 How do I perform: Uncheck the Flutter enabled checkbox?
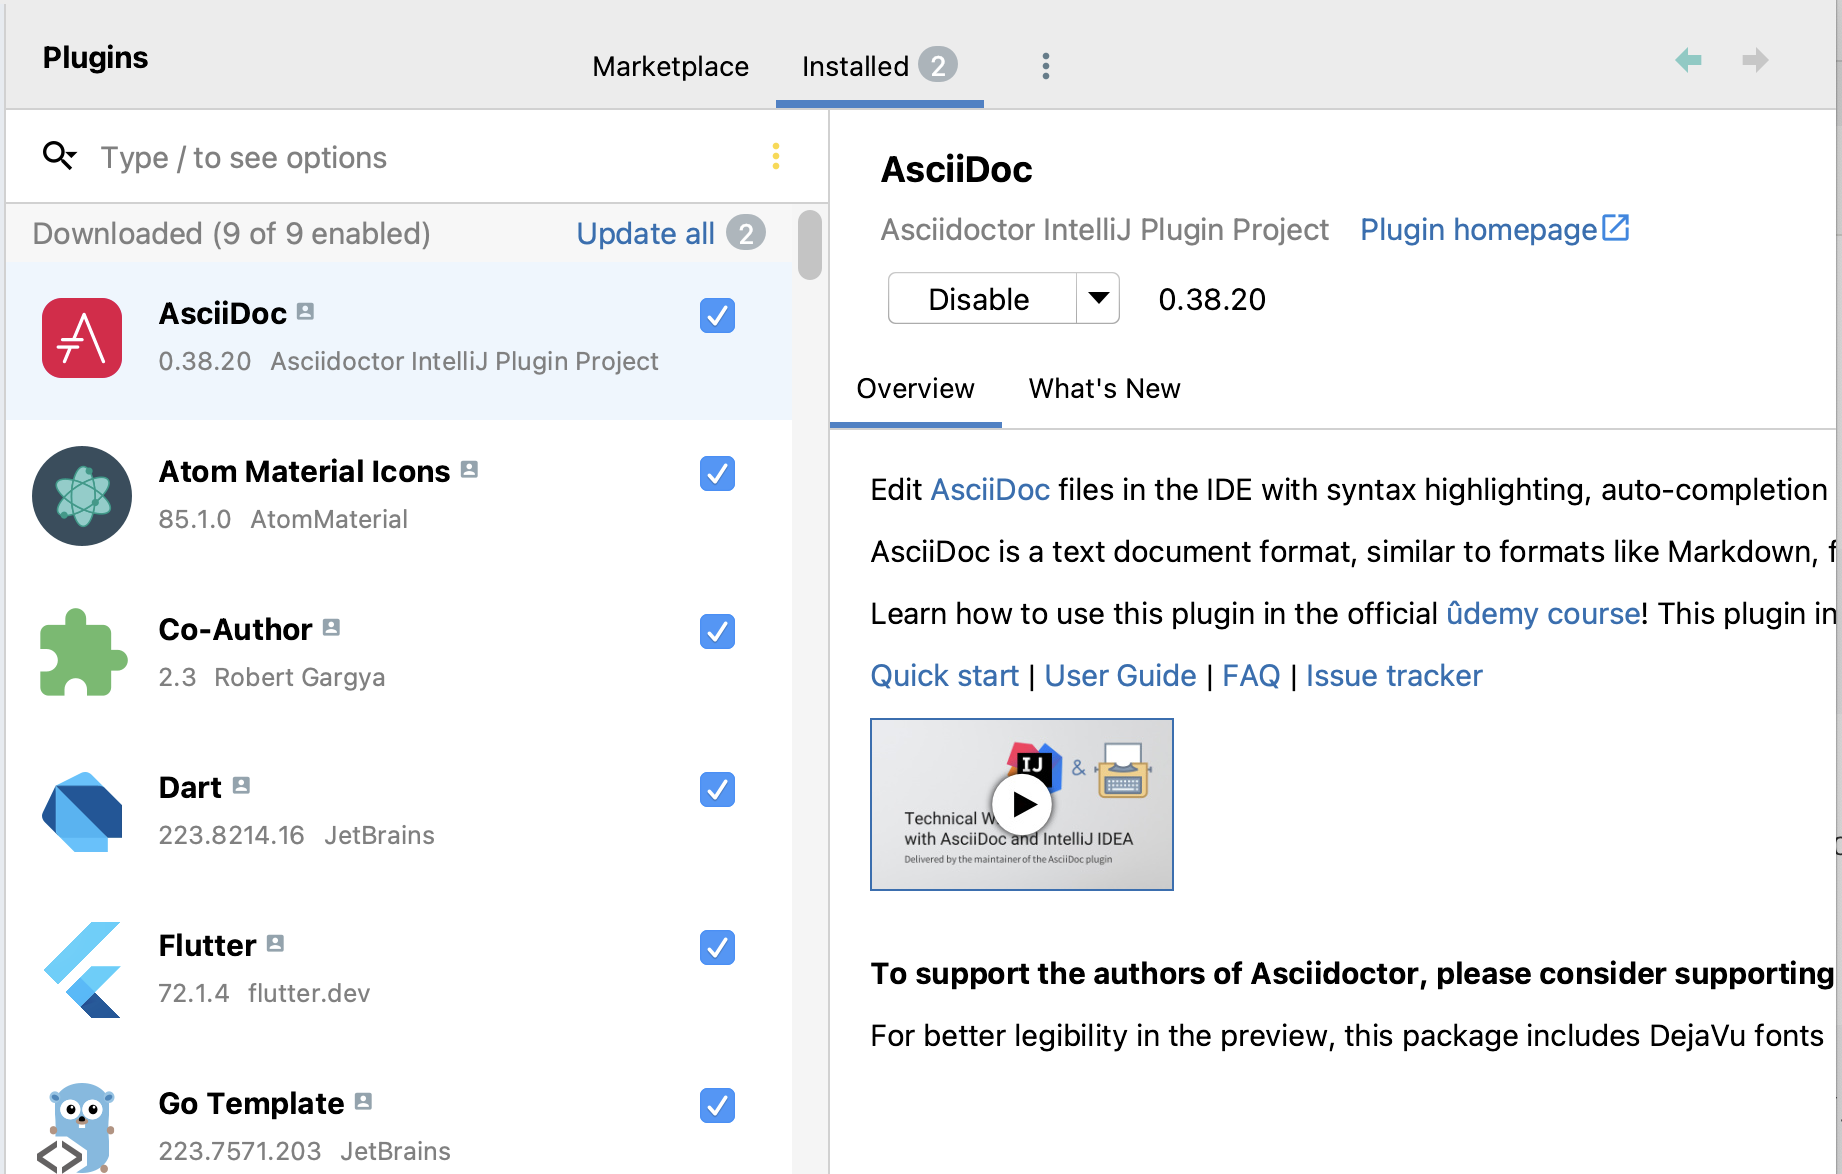[717, 948]
